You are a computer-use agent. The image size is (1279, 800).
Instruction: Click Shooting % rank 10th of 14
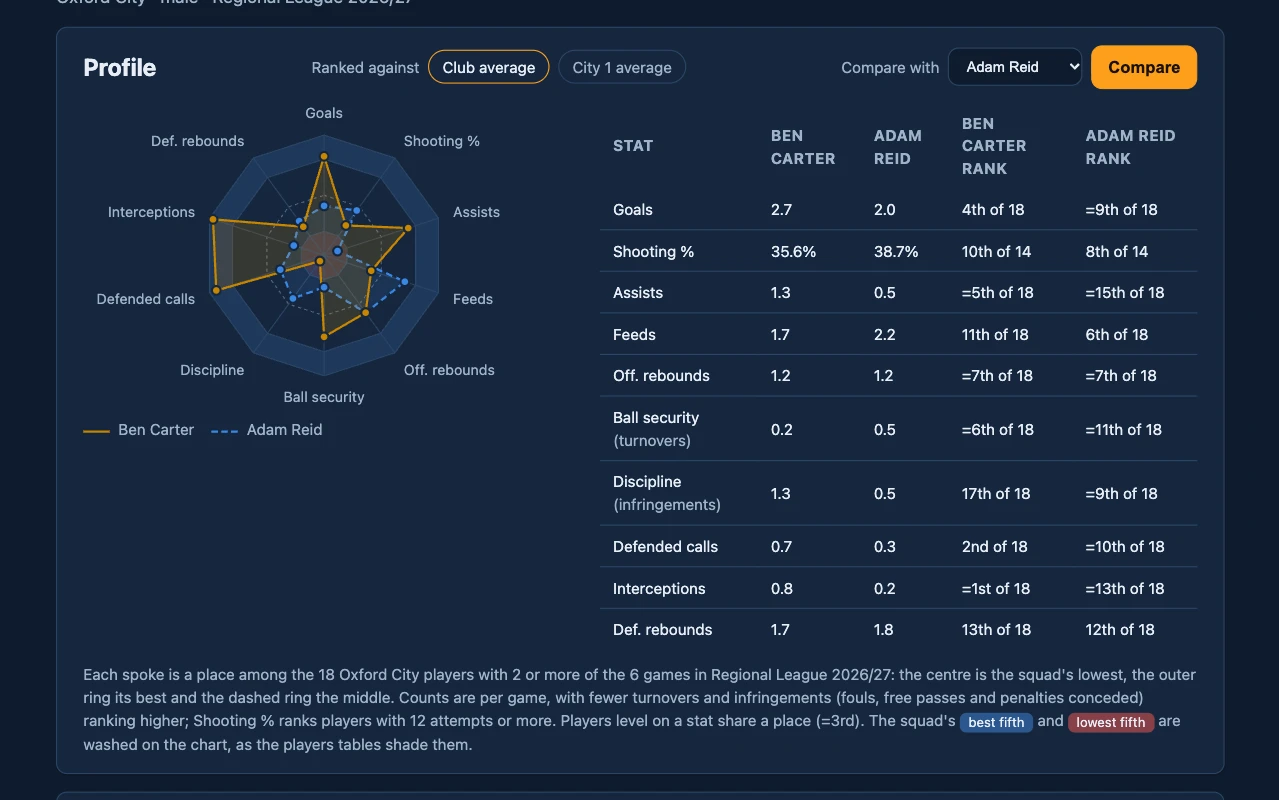[x=996, y=252]
